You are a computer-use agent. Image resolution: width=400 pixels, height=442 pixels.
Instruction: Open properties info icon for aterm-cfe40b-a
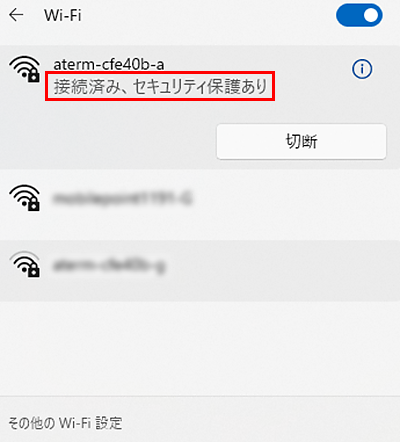tap(362, 69)
